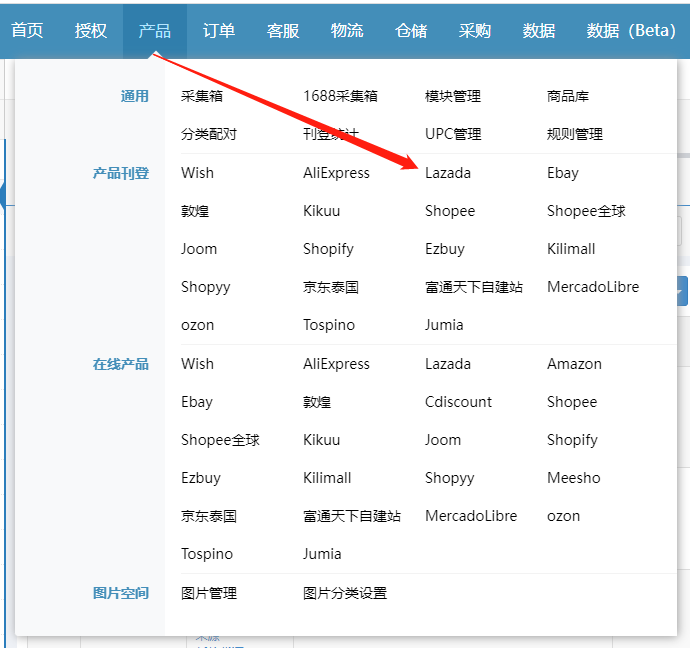Open AliExpress under the 产品刊登 section
This screenshot has width=690, height=648.
[x=336, y=173]
